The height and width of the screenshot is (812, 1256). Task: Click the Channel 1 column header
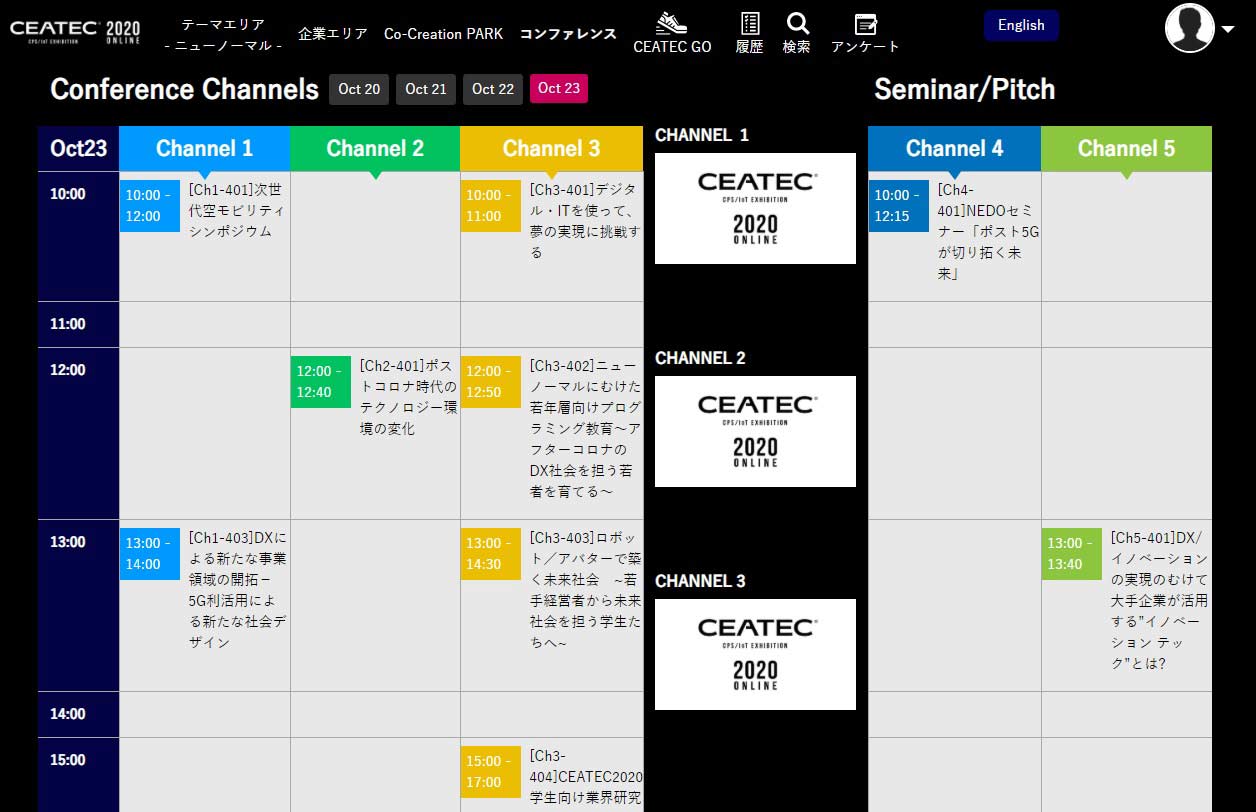click(x=204, y=149)
